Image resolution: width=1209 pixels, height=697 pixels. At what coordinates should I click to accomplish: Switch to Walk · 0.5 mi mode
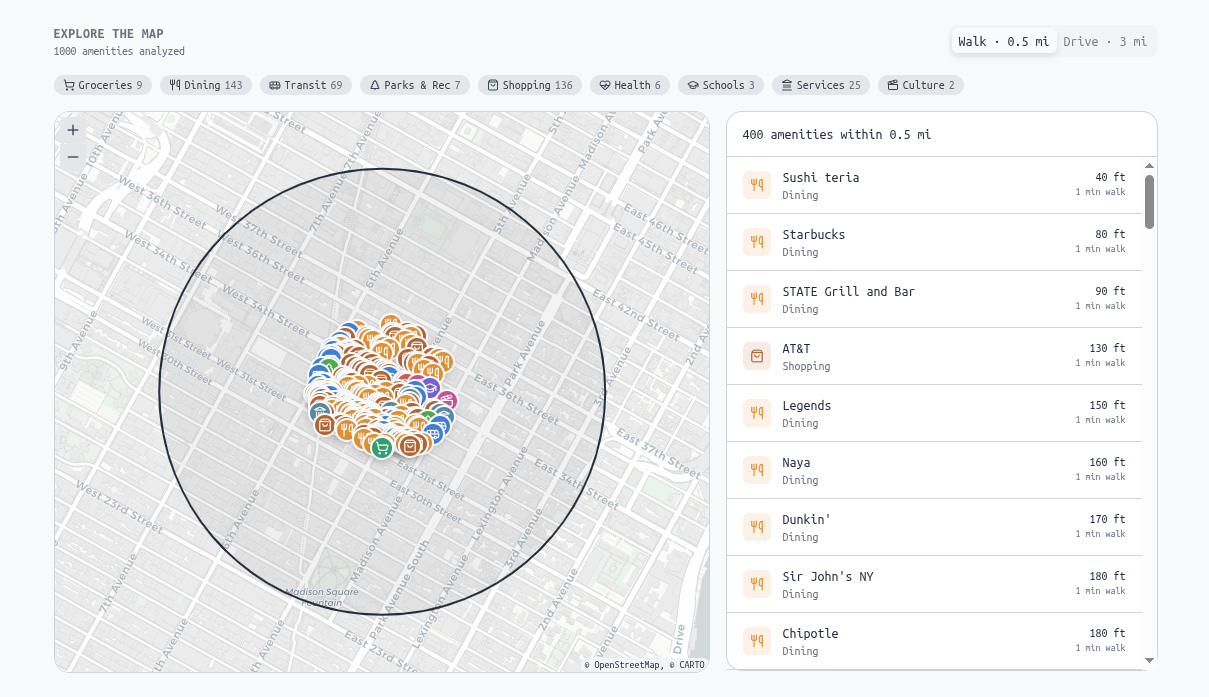point(1003,41)
